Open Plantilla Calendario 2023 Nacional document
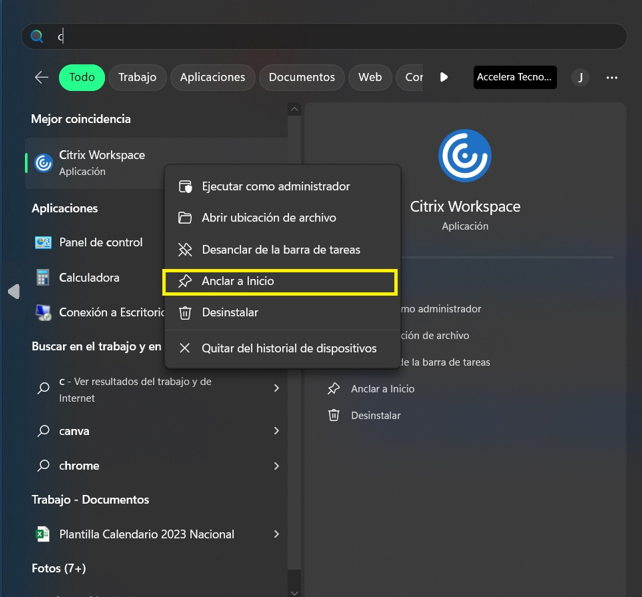The image size is (642, 597). [x=156, y=534]
